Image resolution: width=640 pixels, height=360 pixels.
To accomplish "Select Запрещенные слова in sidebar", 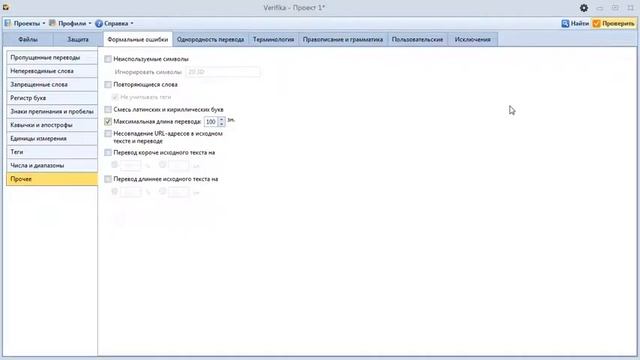I will click(52, 84).
